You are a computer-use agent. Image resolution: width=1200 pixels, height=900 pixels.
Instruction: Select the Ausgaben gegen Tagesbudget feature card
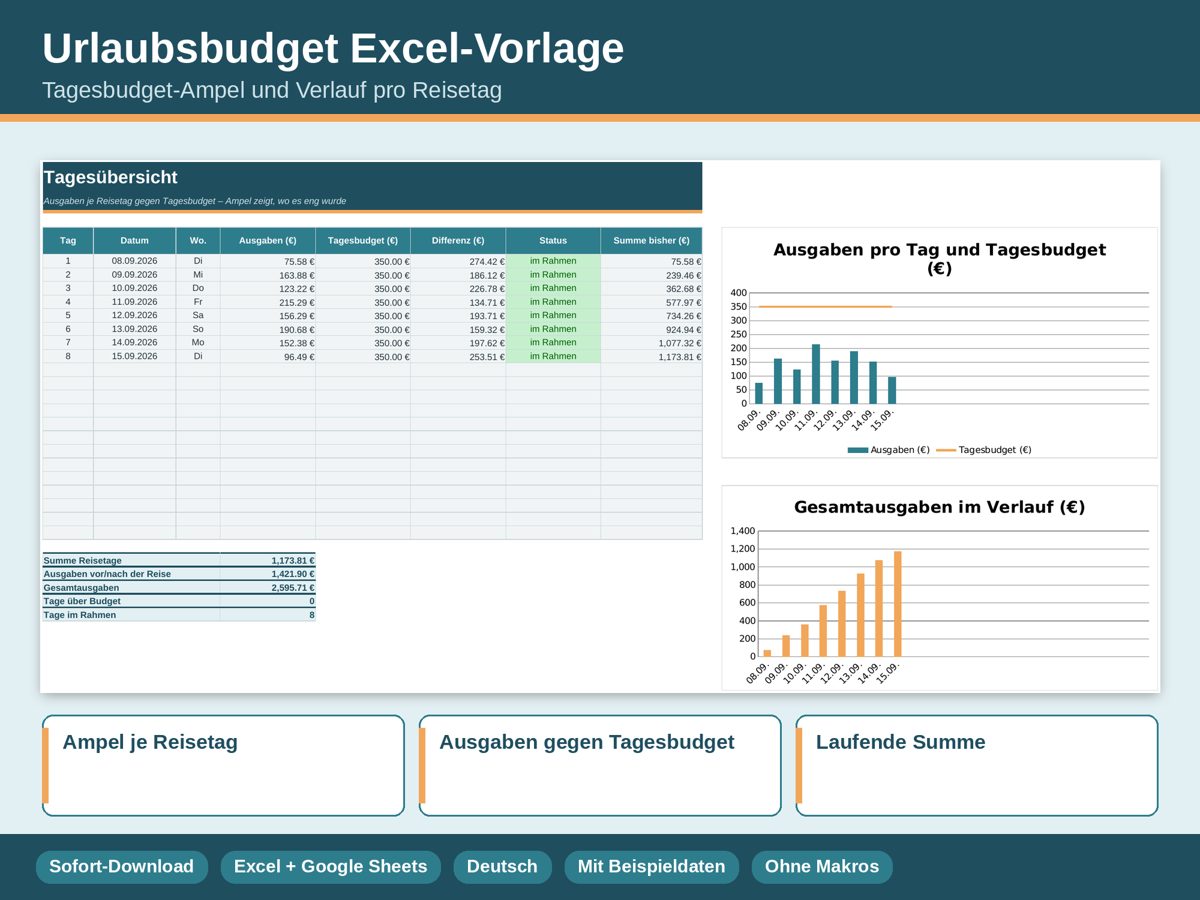click(600, 766)
